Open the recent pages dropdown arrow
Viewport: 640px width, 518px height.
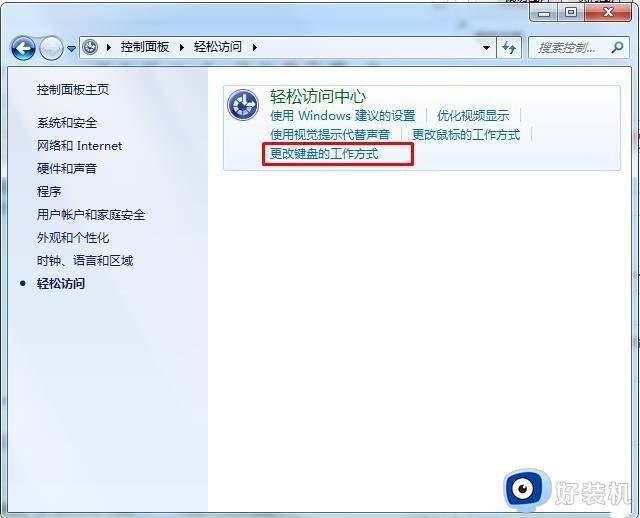pyautogui.click(x=71, y=49)
